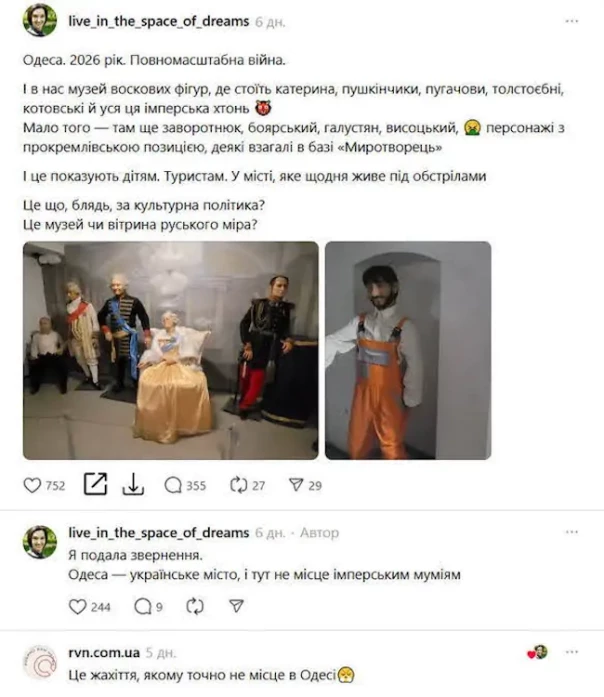Download the post using the download arrow icon

133,484
